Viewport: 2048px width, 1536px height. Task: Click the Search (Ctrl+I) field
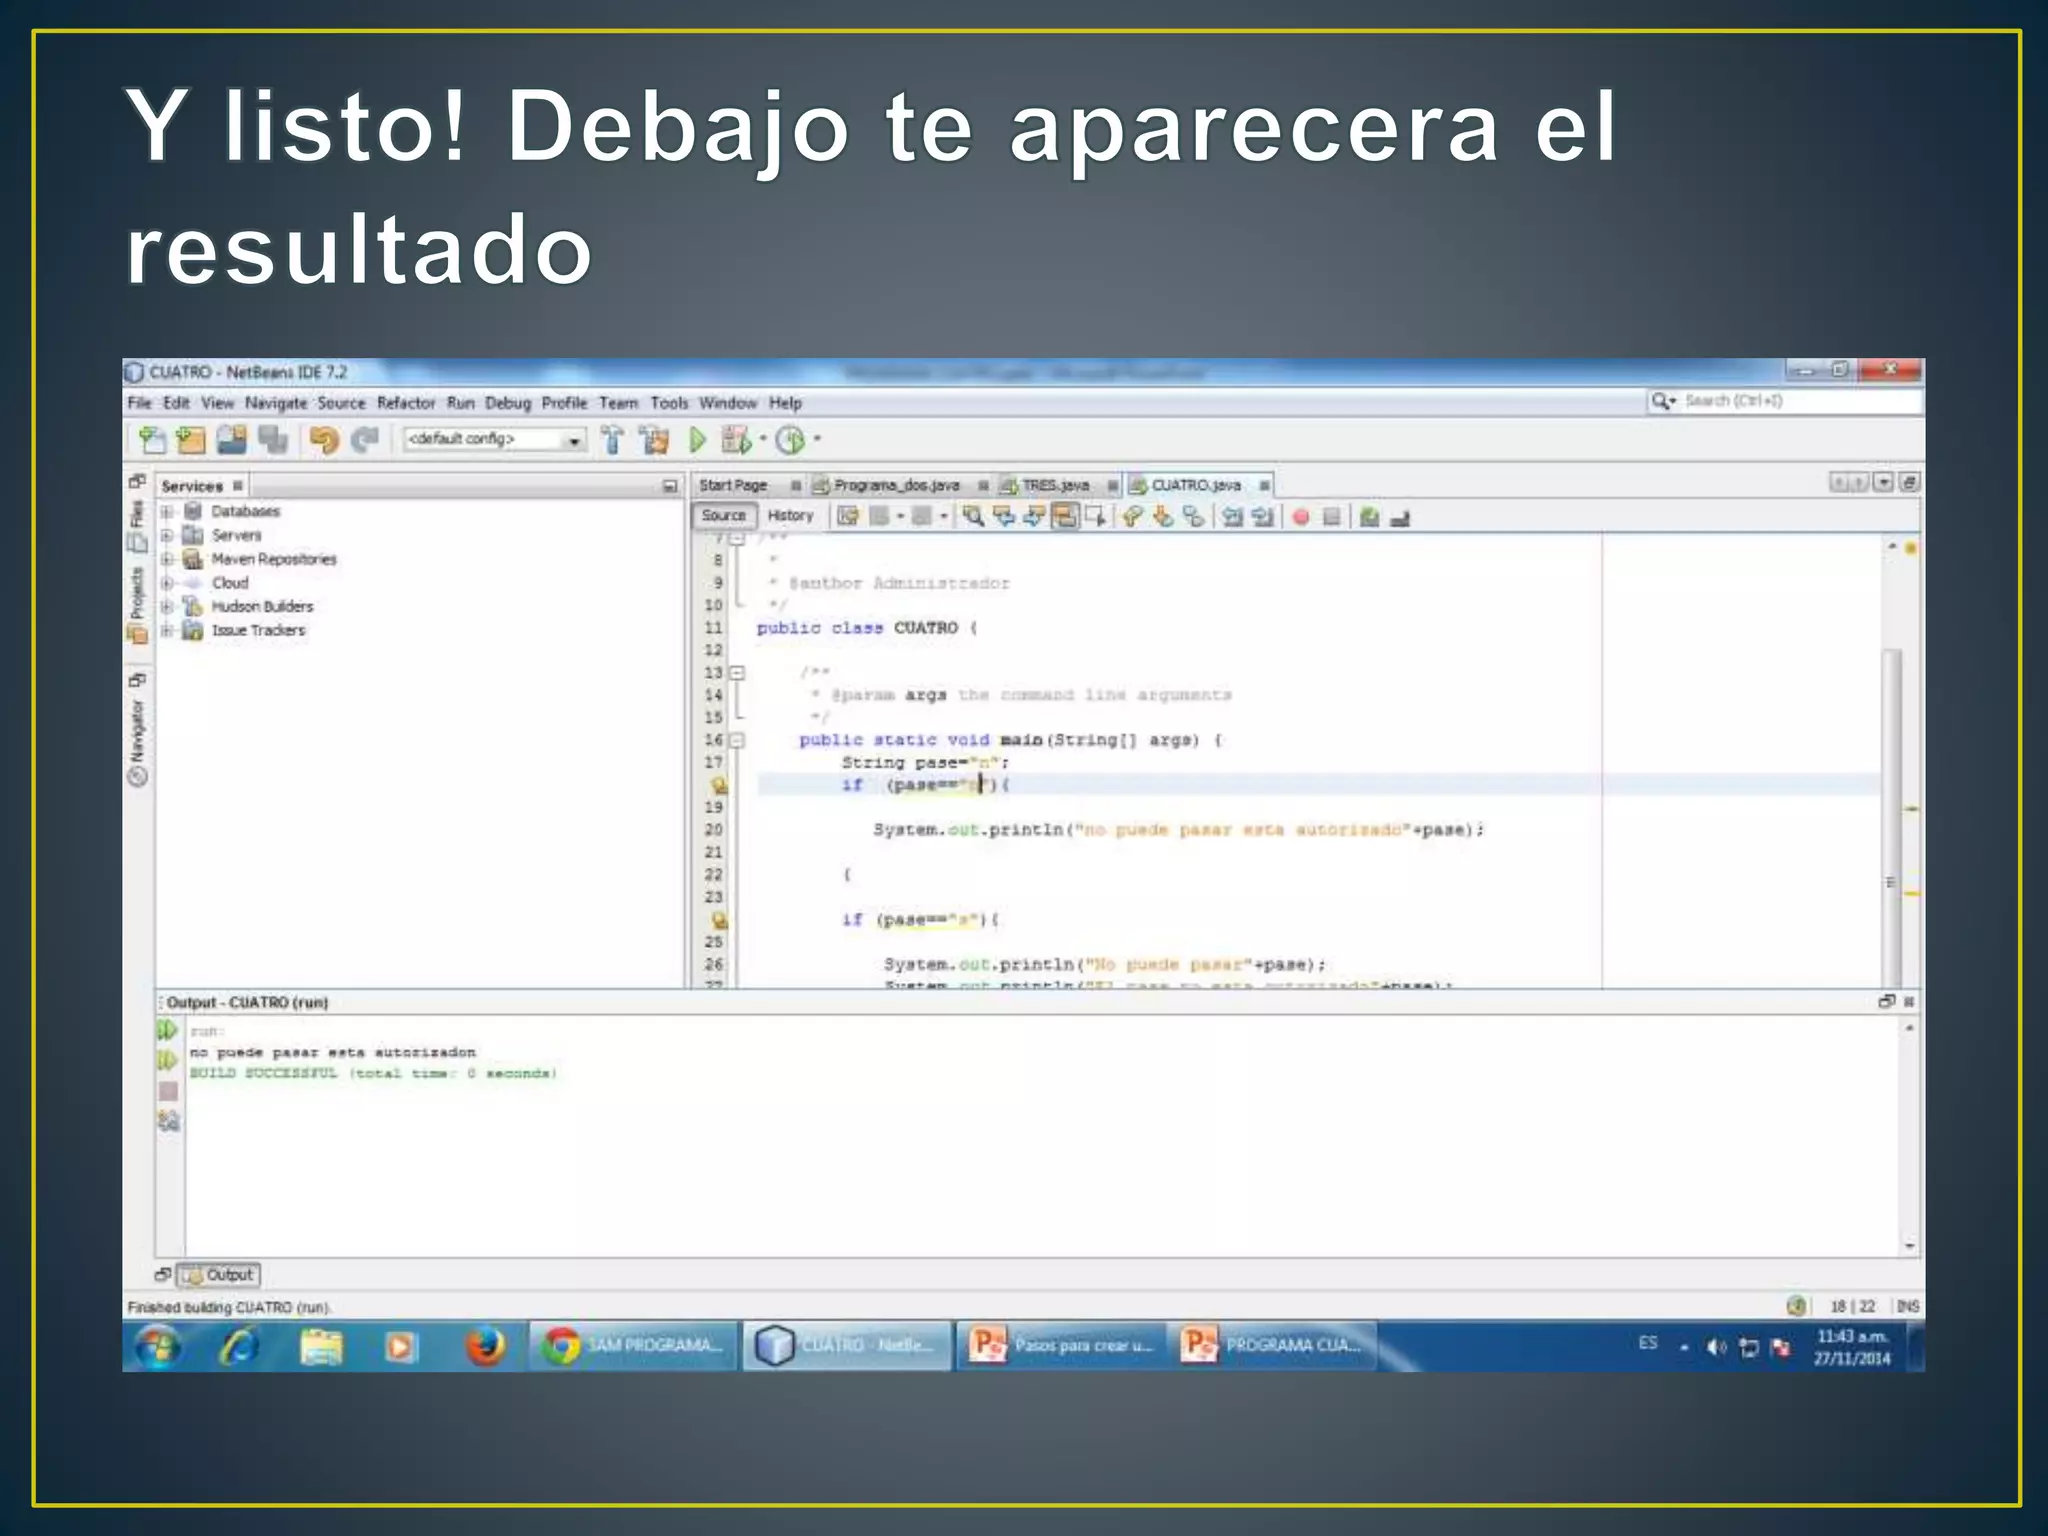[x=1784, y=401]
